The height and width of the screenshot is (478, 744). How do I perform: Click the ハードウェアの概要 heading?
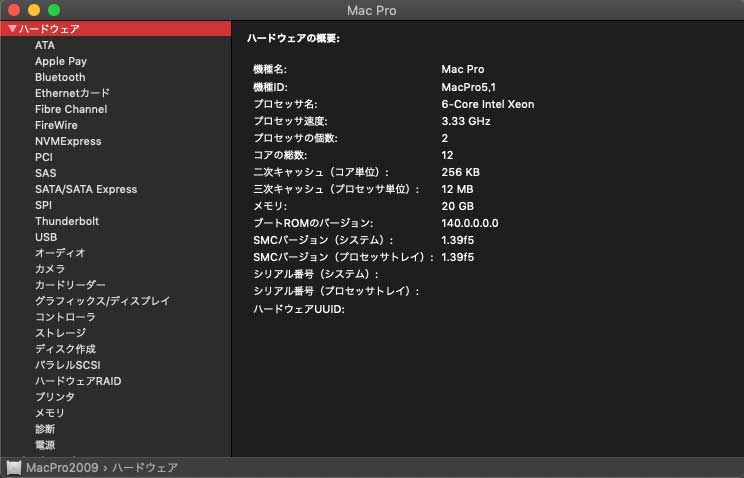293,38
